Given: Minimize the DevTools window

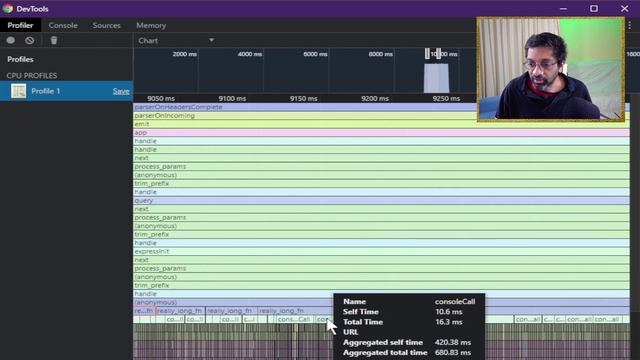Looking at the screenshot, I should click(x=563, y=9).
